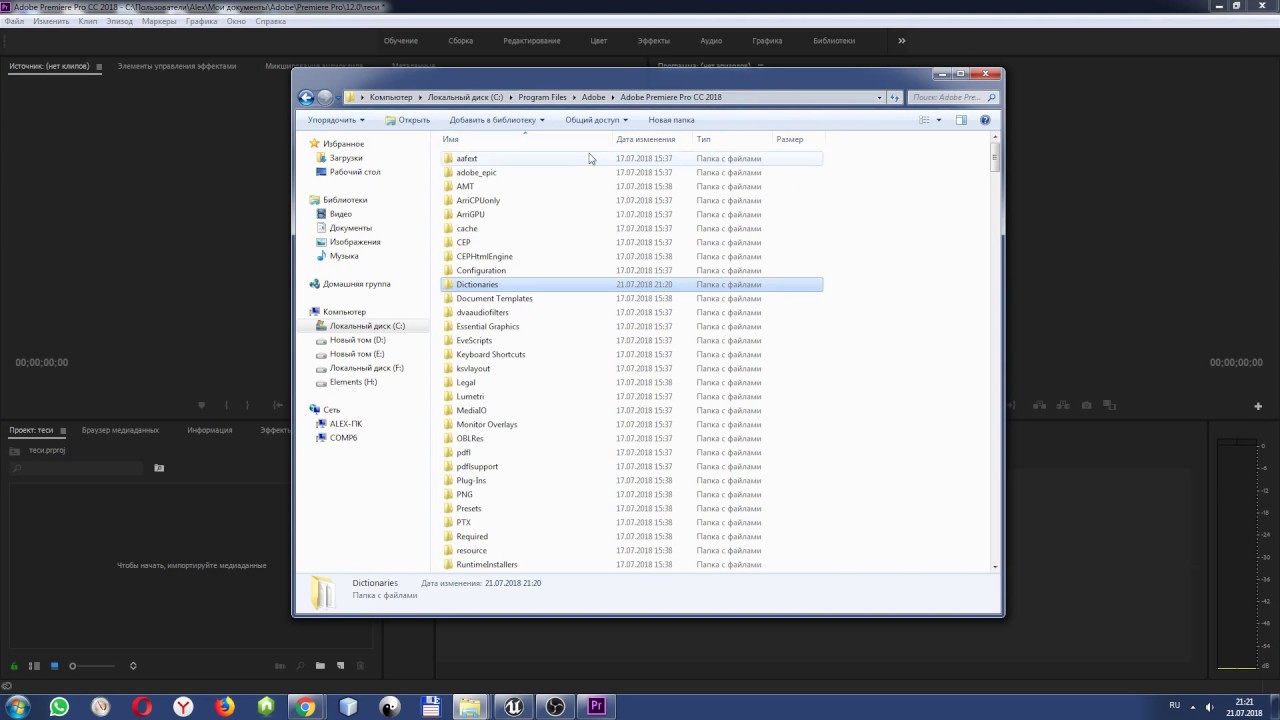Click Program Files in the address path
This screenshot has width=1280, height=720.
(x=542, y=97)
